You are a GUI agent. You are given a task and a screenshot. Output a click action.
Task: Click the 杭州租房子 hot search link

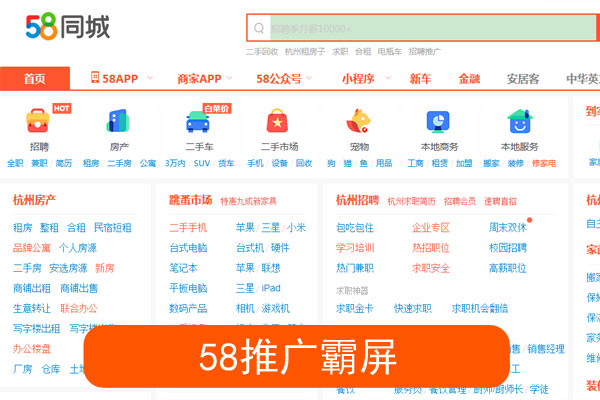pos(305,51)
